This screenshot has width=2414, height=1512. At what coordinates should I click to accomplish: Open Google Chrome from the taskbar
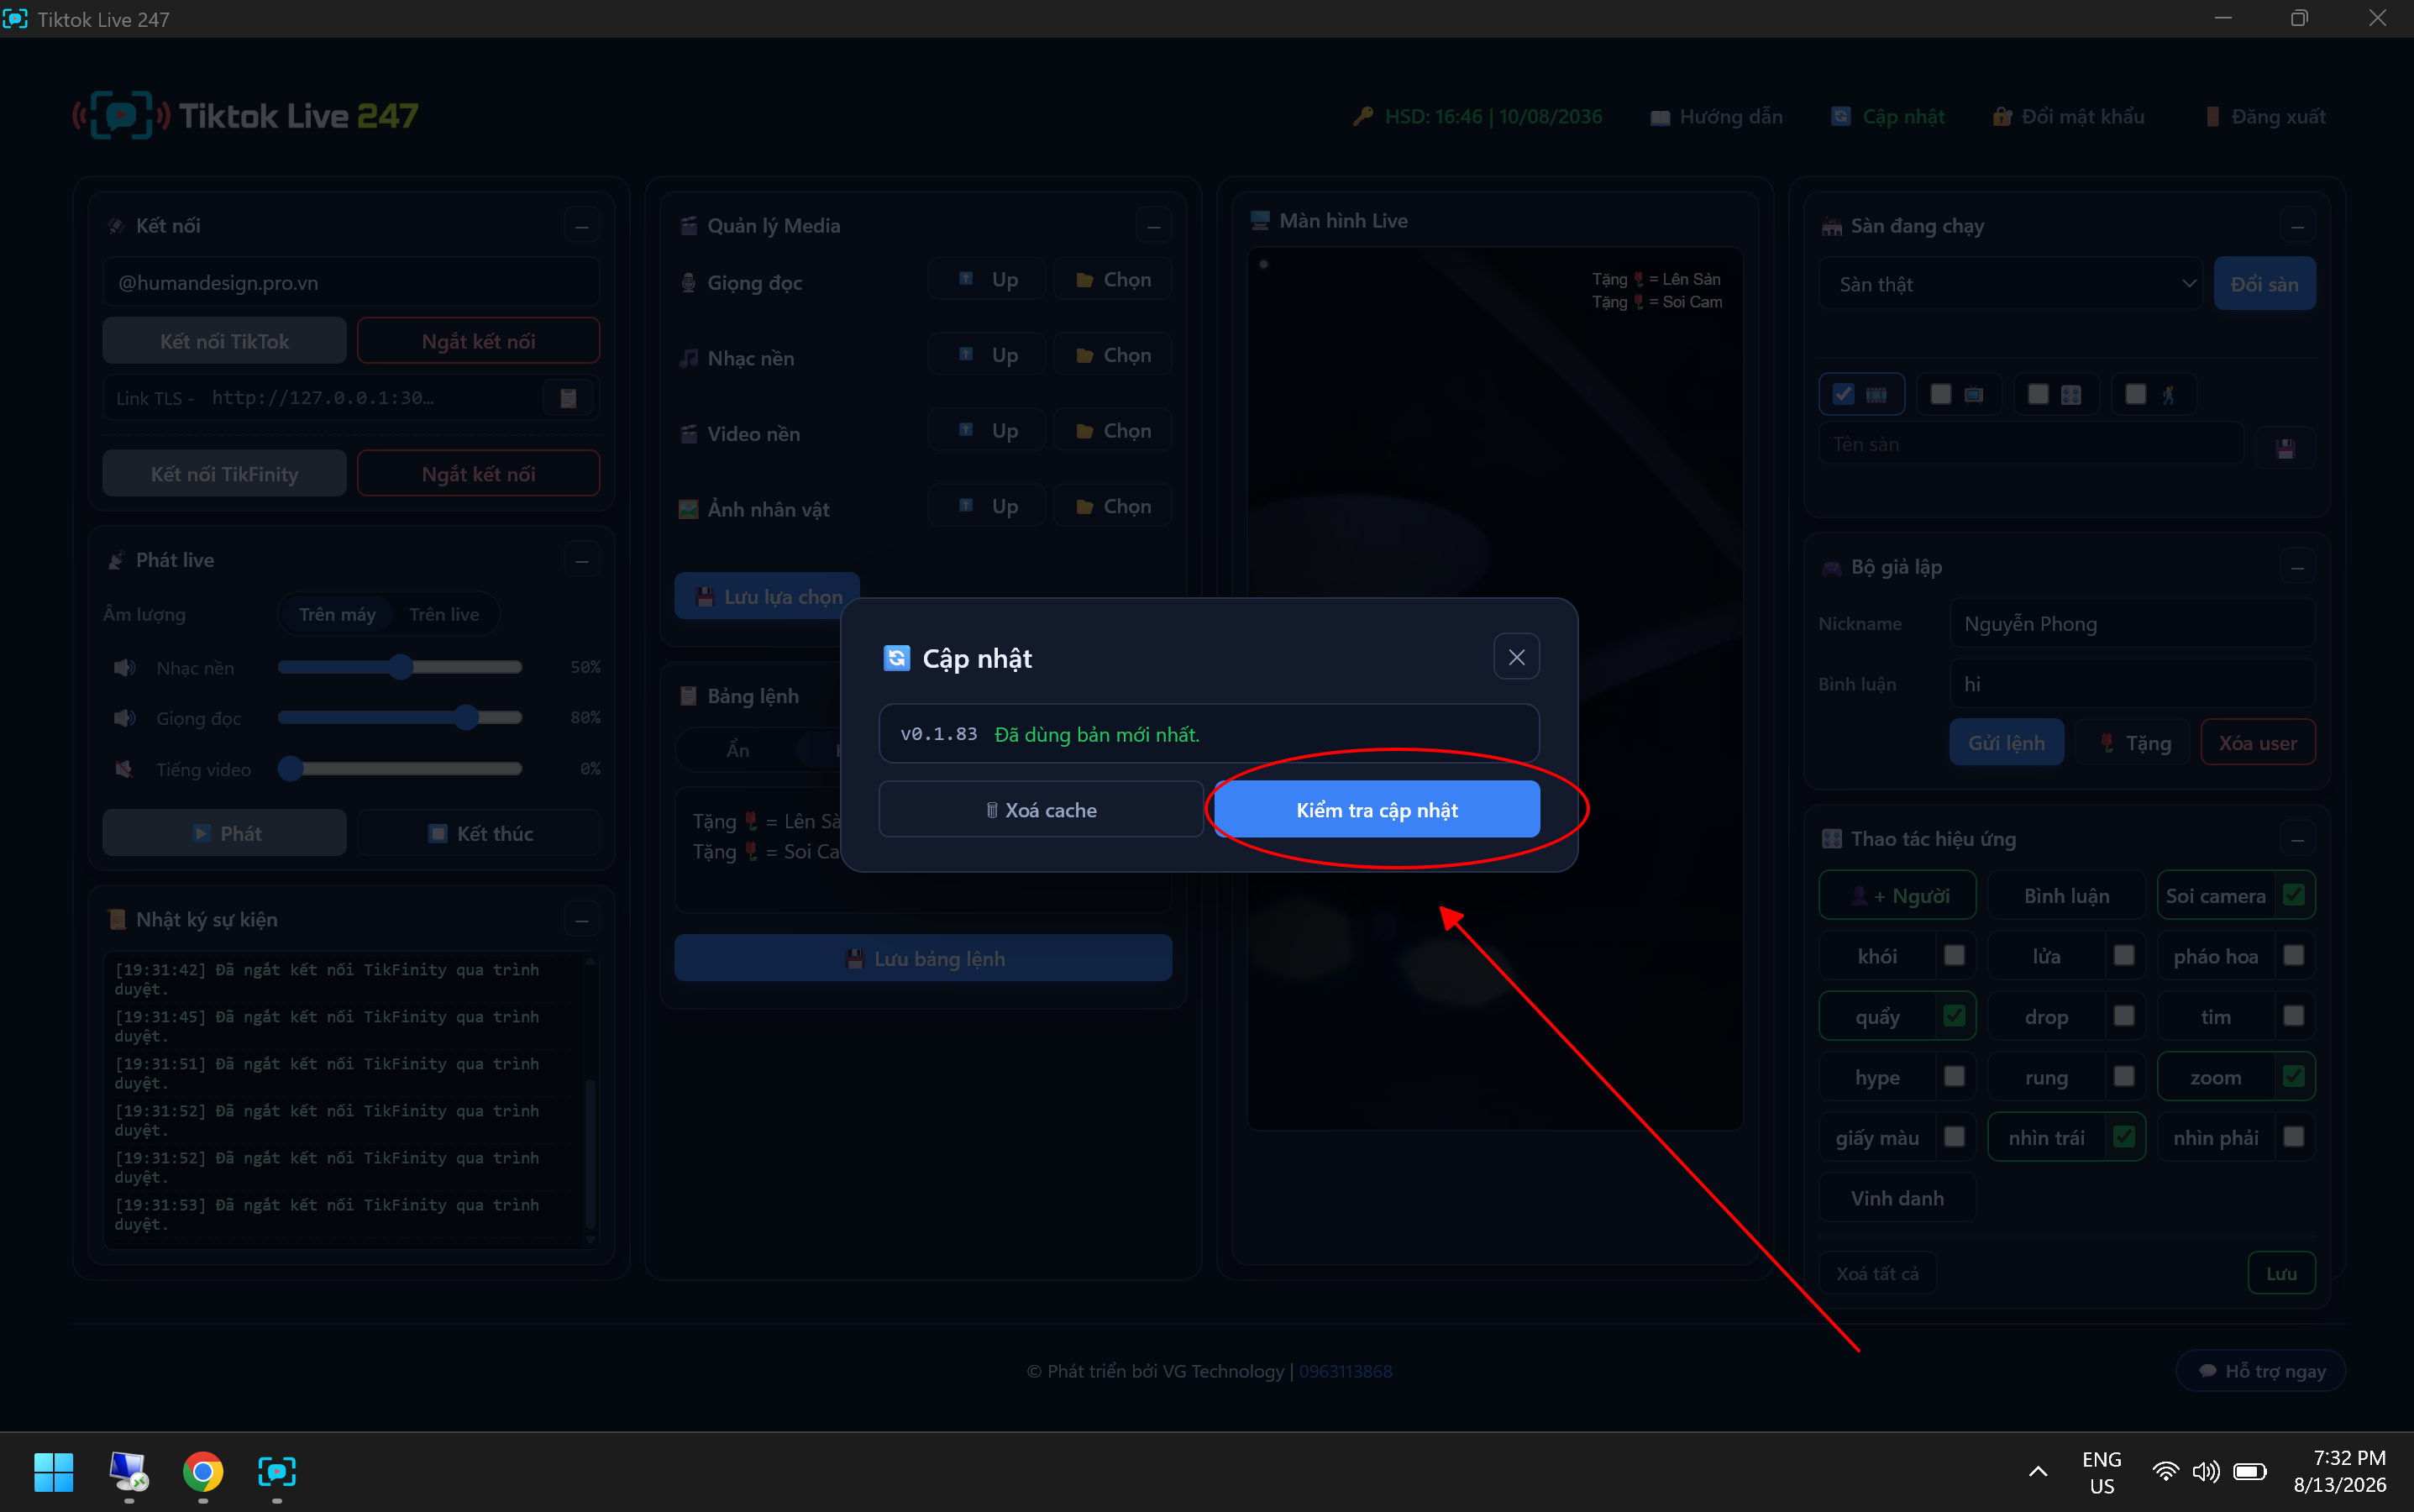point(203,1472)
